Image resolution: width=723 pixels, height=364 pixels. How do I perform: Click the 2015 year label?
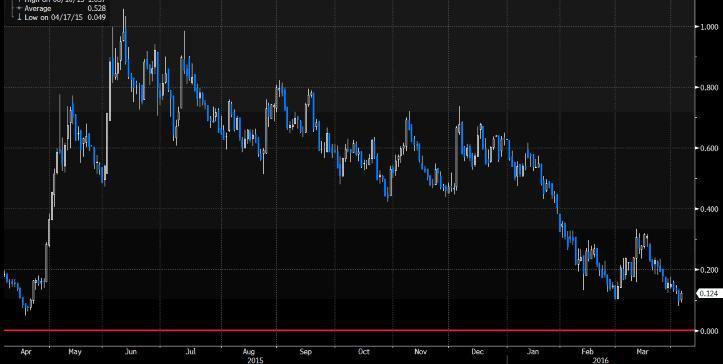(x=255, y=359)
